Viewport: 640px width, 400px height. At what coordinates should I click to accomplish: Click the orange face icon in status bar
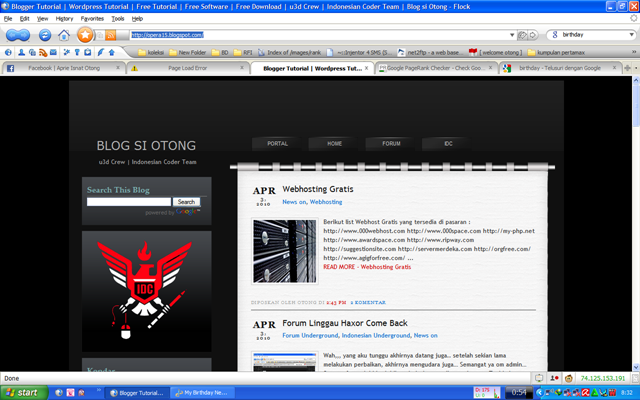click(x=569, y=378)
